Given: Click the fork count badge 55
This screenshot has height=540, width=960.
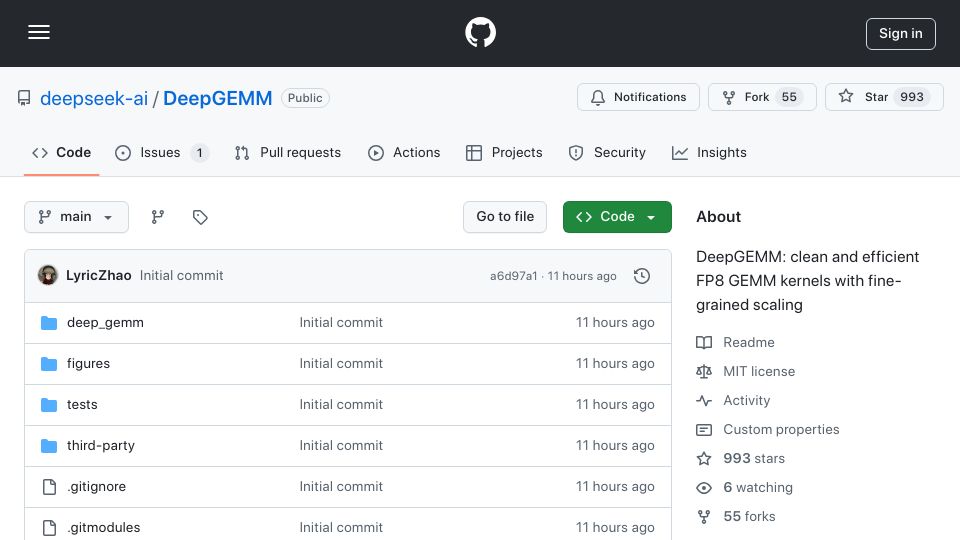Looking at the screenshot, I should pos(789,97).
